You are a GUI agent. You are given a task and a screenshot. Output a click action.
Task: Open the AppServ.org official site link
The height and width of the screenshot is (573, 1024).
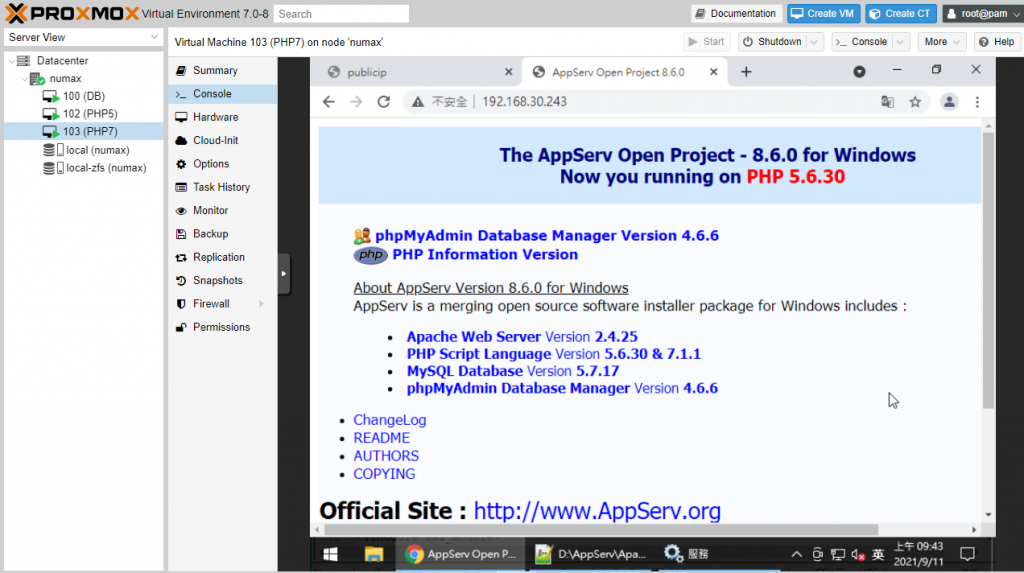tap(597, 511)
